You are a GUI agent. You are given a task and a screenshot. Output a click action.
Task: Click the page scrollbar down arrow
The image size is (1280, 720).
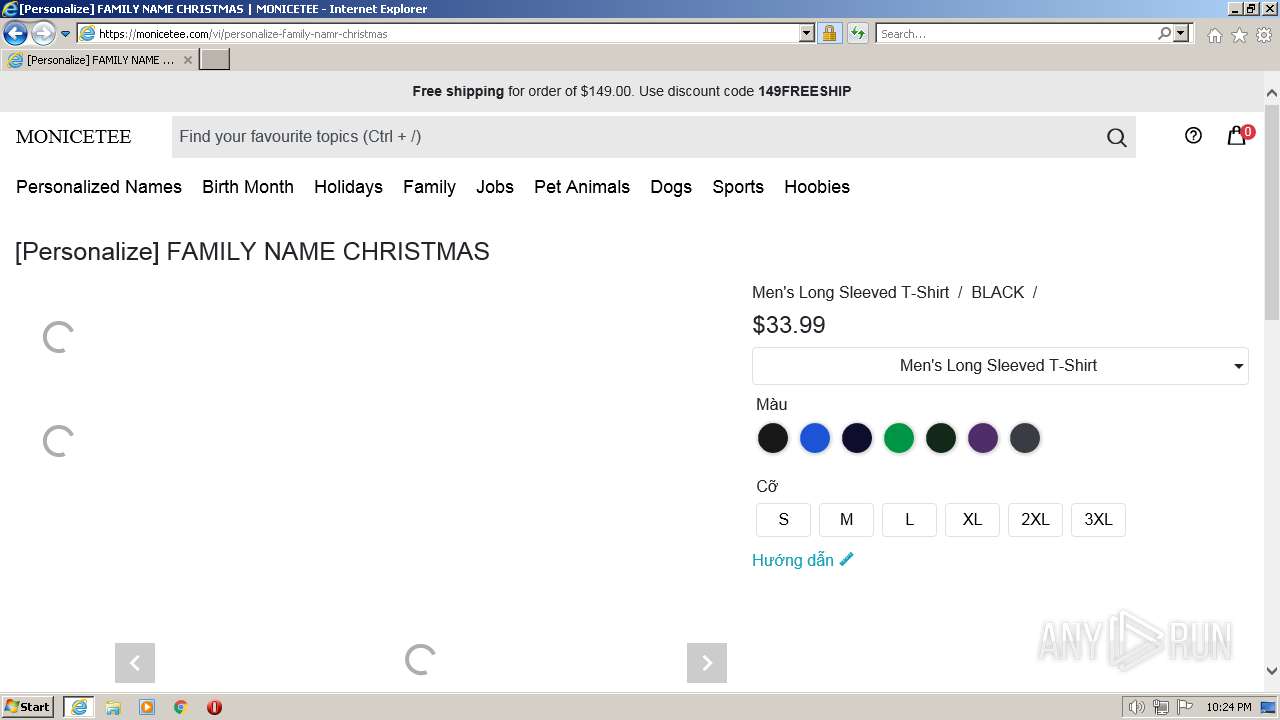click(x=1272, y=672)
